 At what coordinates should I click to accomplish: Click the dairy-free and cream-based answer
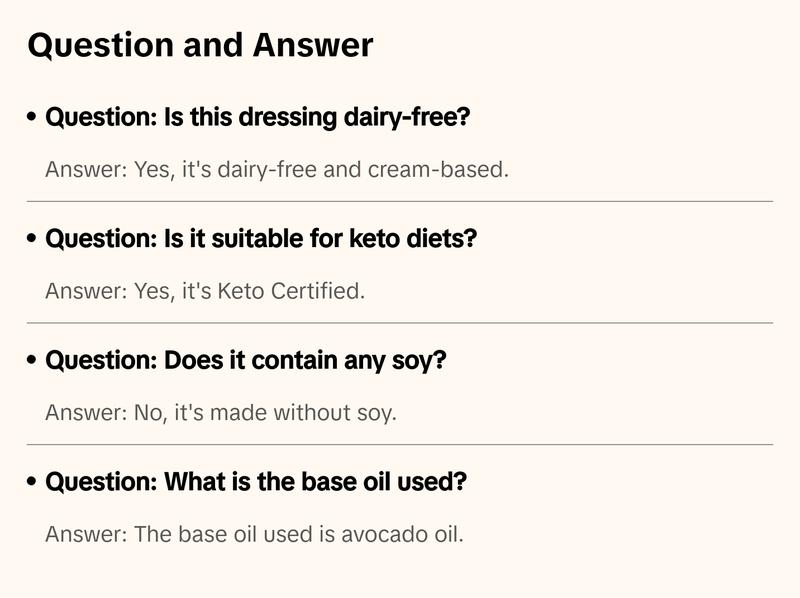277,169
